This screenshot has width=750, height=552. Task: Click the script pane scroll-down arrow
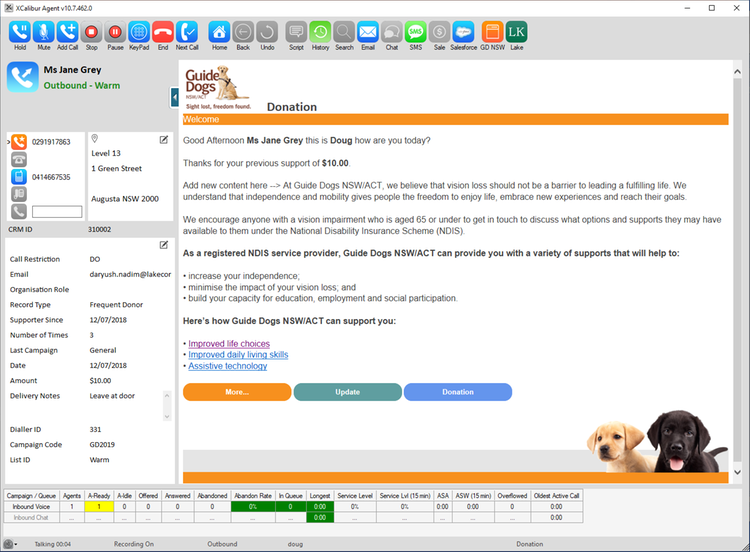[737, 472]
